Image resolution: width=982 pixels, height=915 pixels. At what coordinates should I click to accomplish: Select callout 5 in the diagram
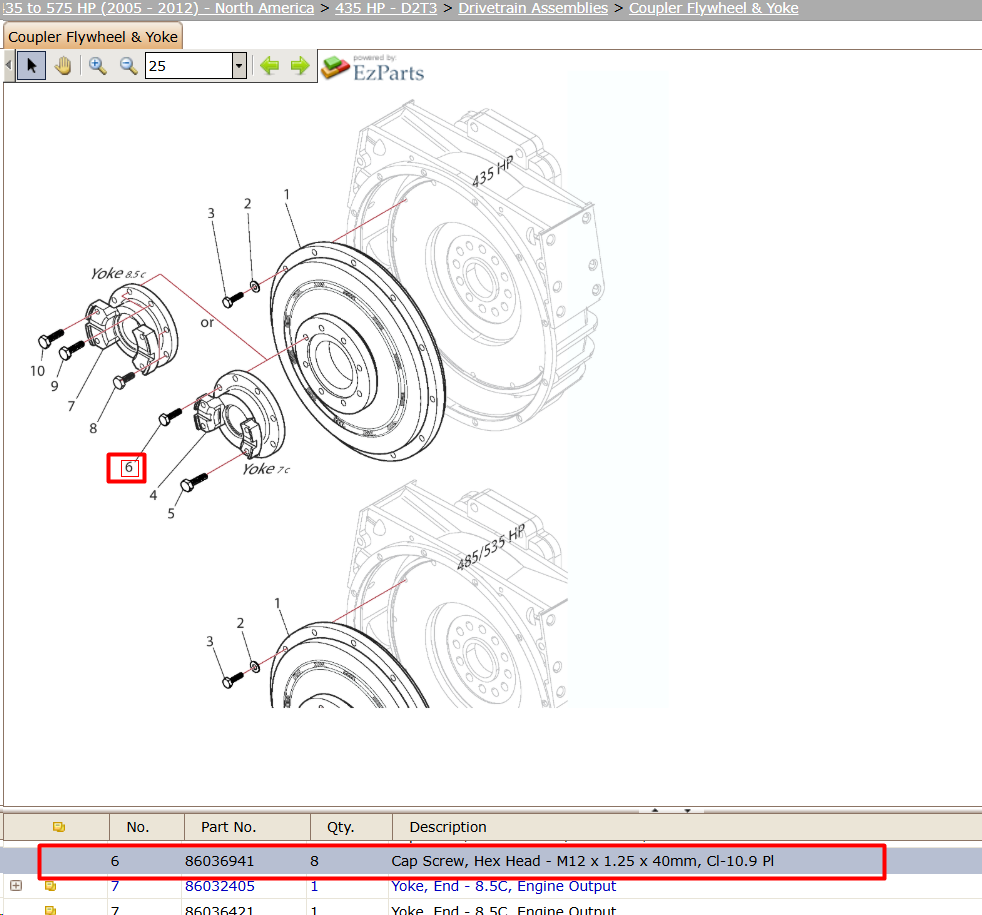click(171, 514)
